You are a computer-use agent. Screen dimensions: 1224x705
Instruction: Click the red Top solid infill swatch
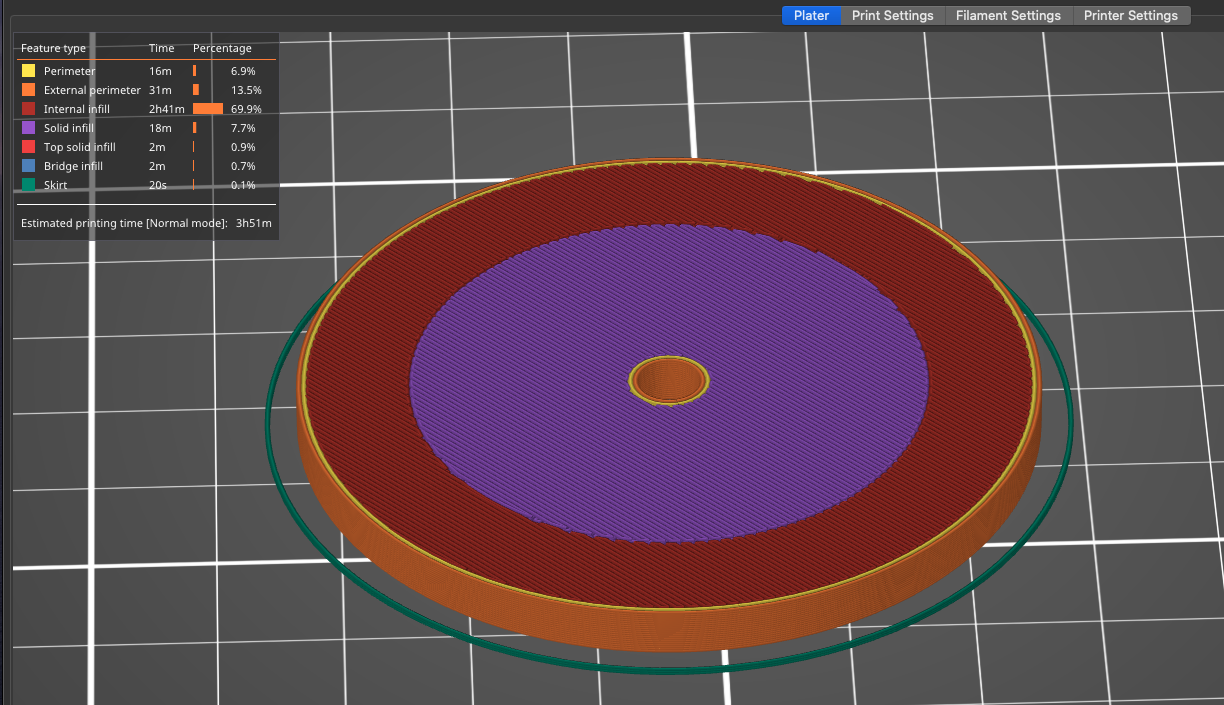pos(28,147)
